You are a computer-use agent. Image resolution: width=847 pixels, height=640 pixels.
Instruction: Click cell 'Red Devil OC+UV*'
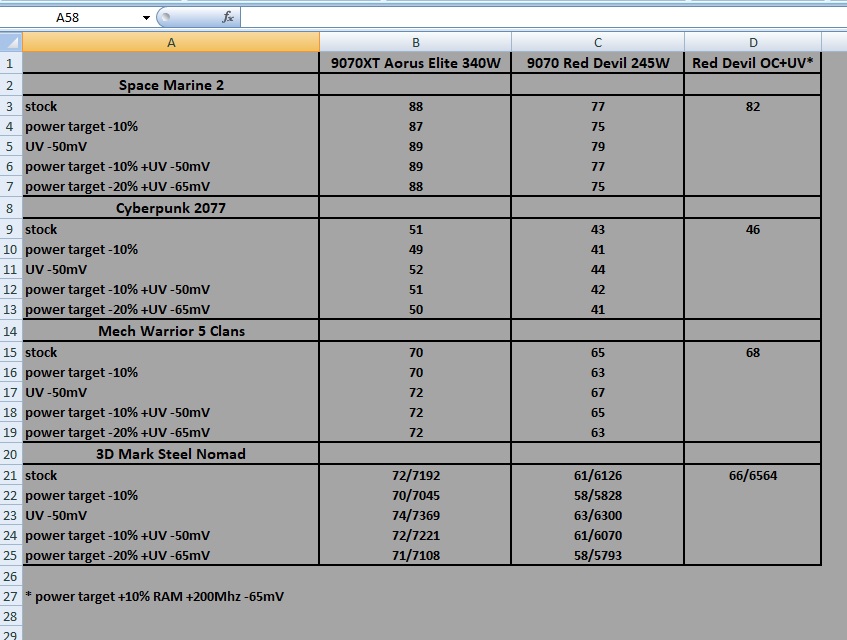click(x=752, y=63)
